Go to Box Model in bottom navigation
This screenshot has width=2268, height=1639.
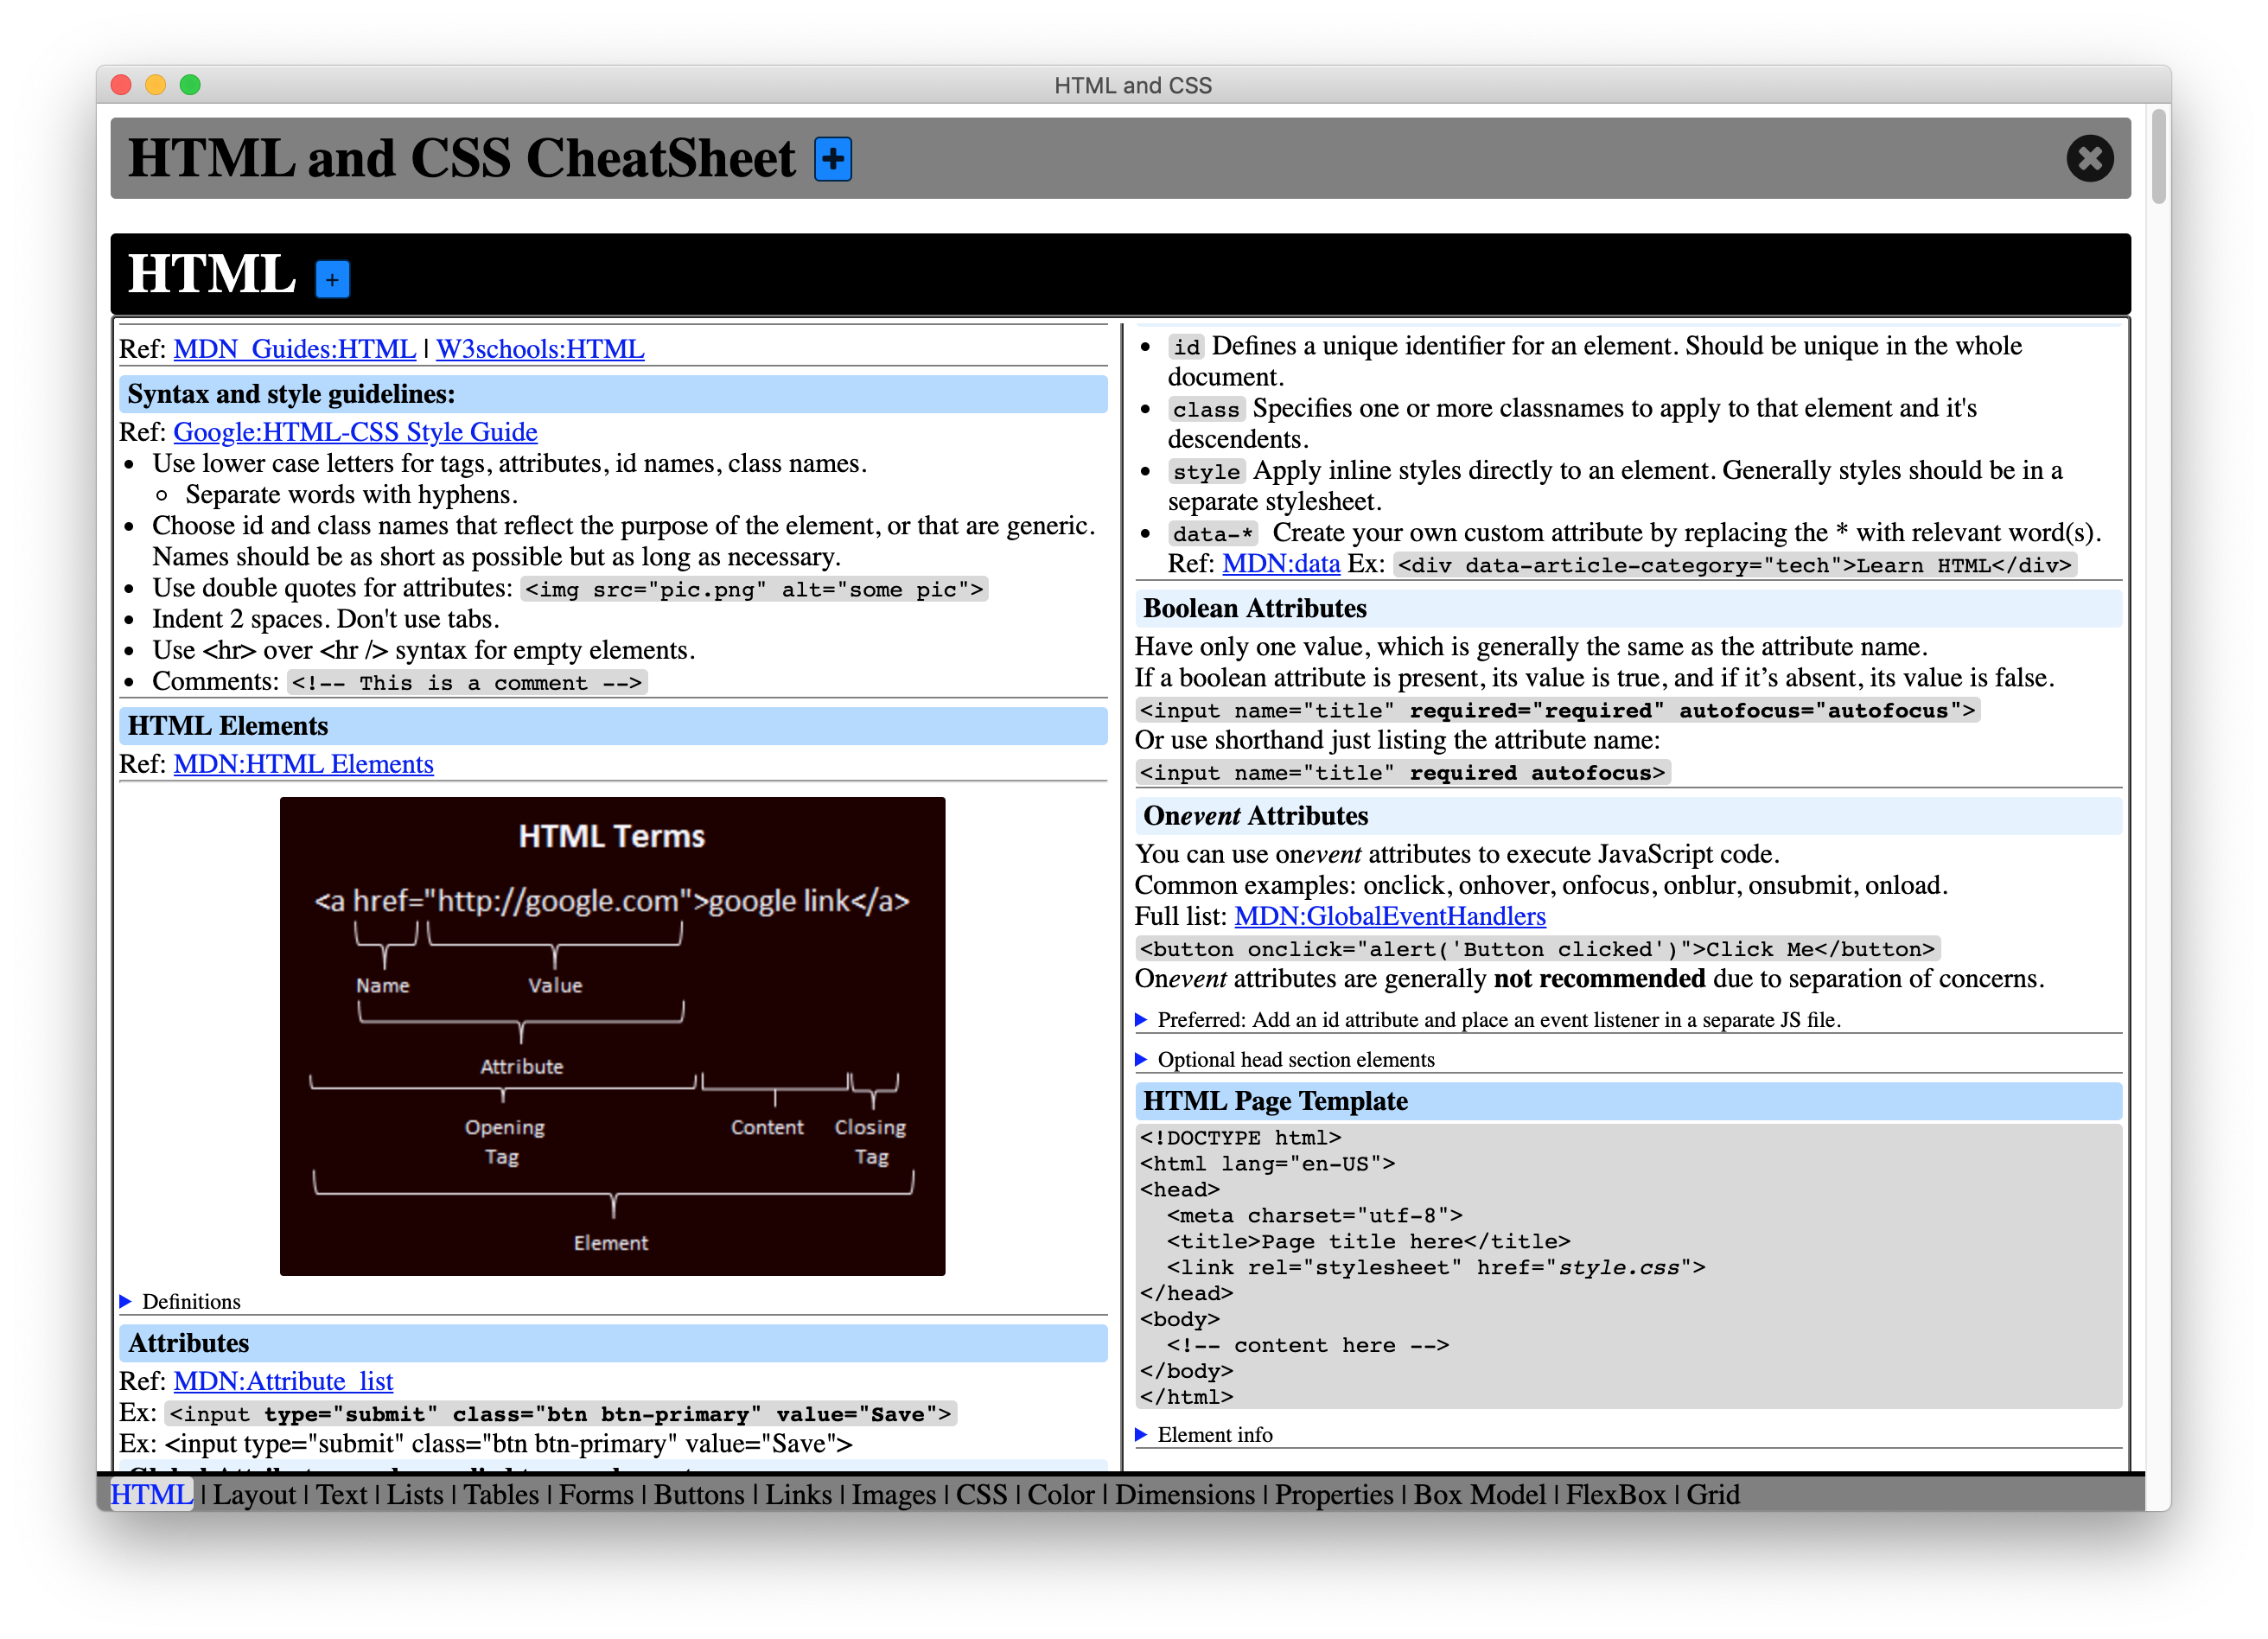tap(1479, 1493)
